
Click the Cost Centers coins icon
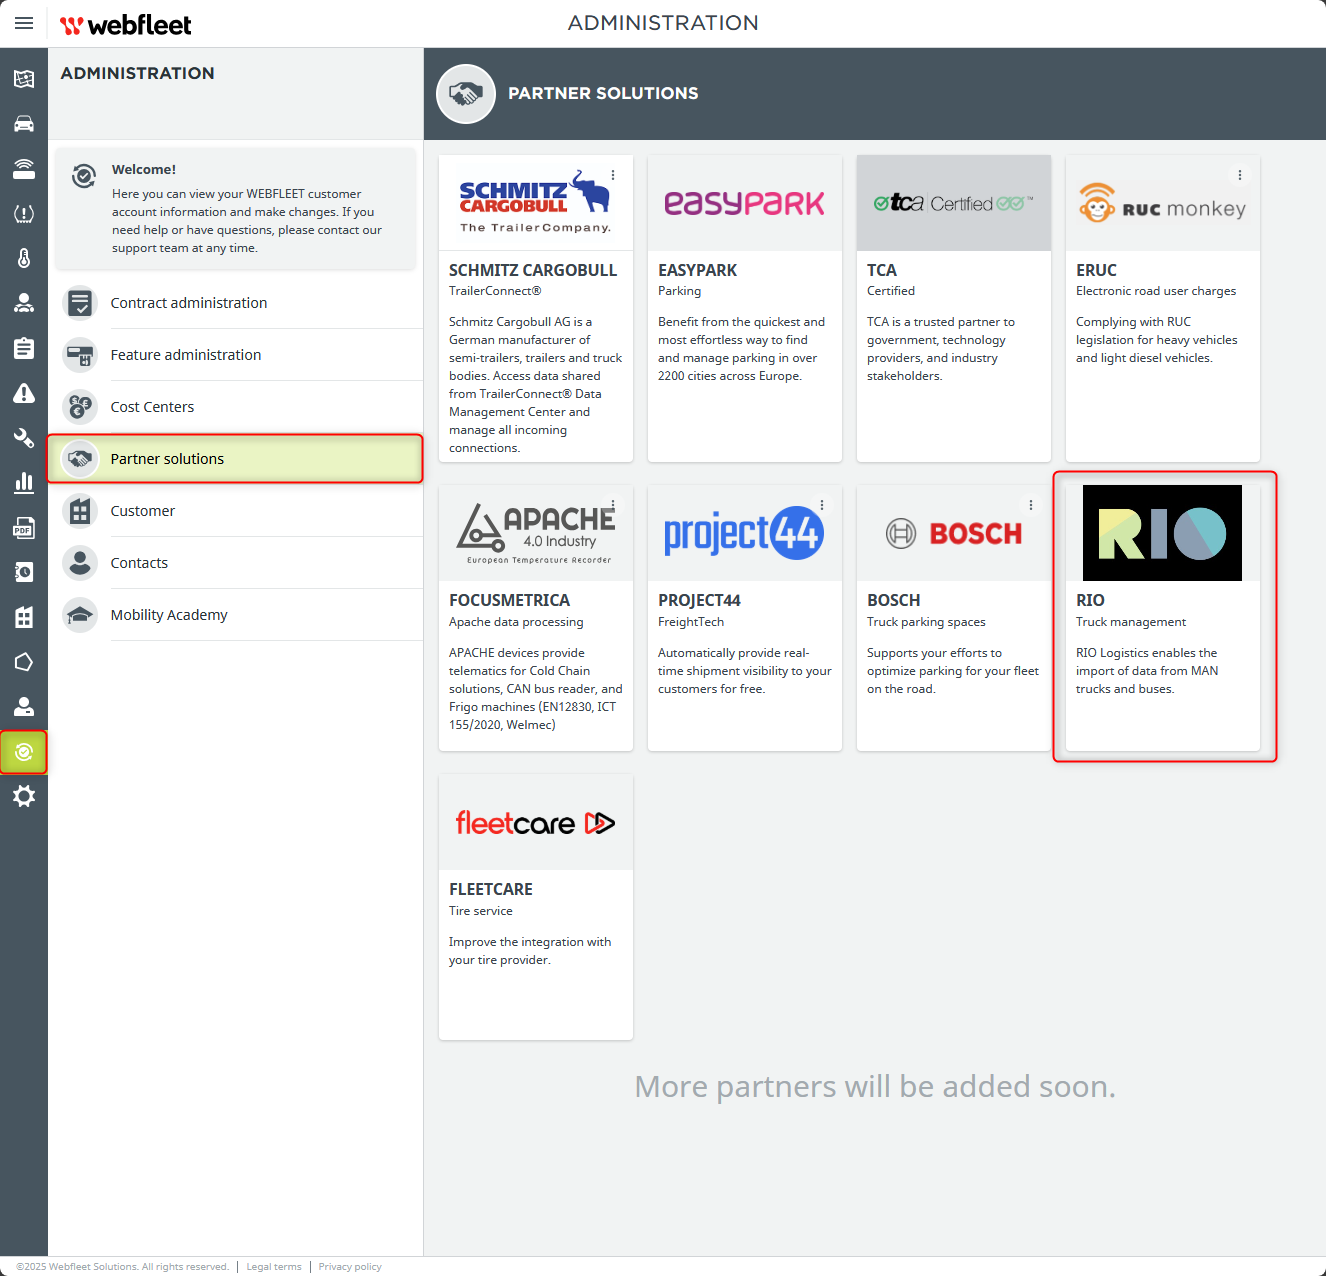pyautogui.click(x=80, y=407)
